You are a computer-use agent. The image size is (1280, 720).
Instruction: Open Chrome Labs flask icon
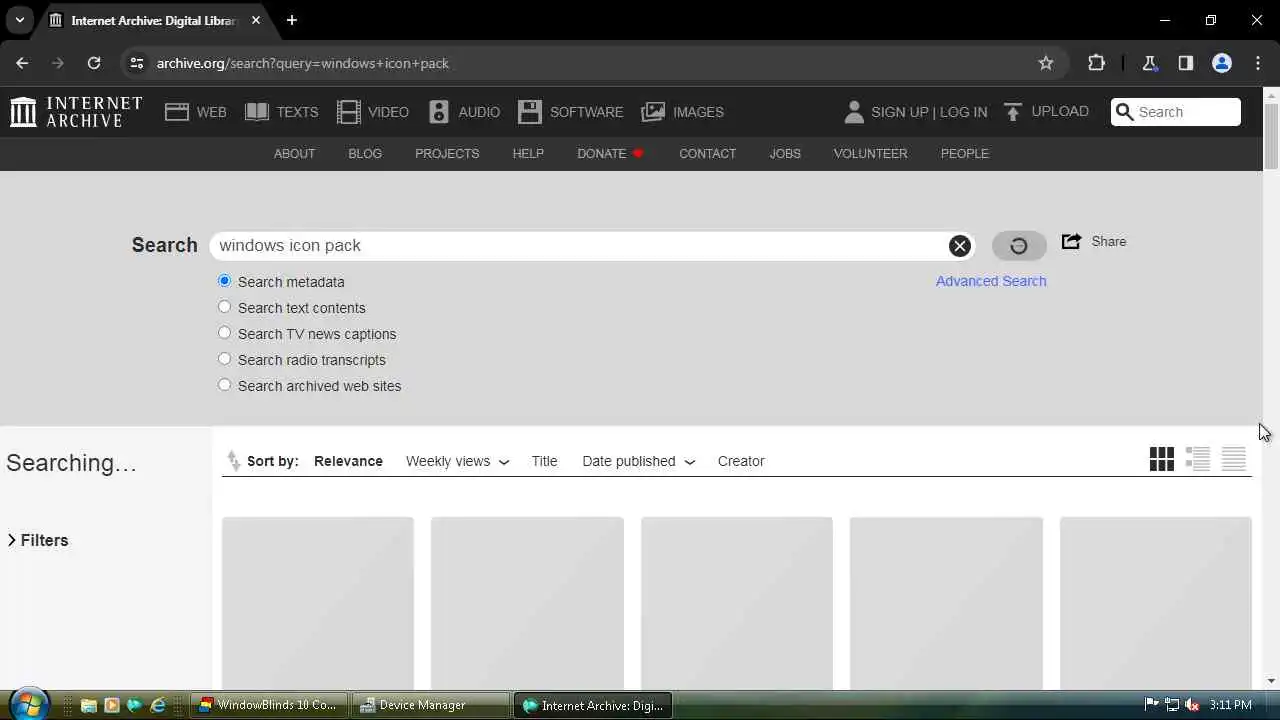(x=1150, y=63)
